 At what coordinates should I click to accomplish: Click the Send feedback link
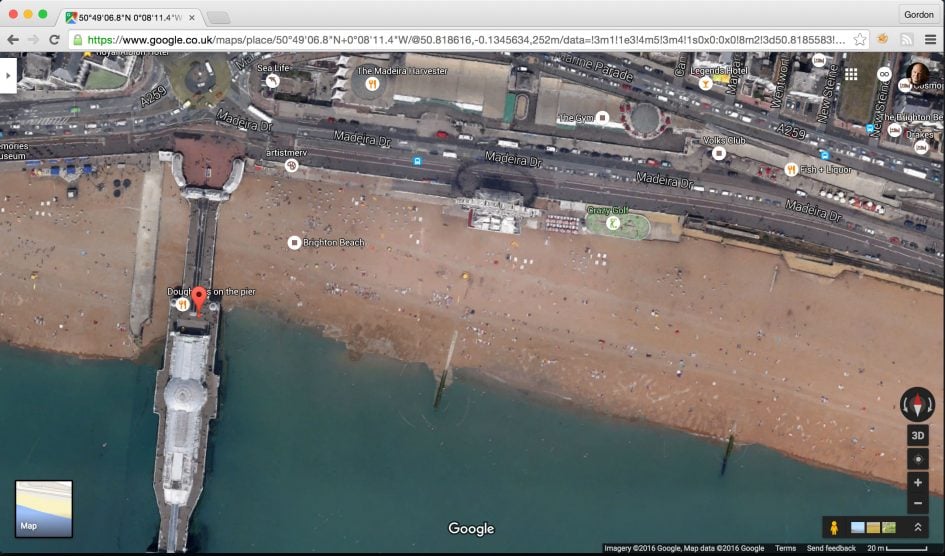tap(831, 548)
